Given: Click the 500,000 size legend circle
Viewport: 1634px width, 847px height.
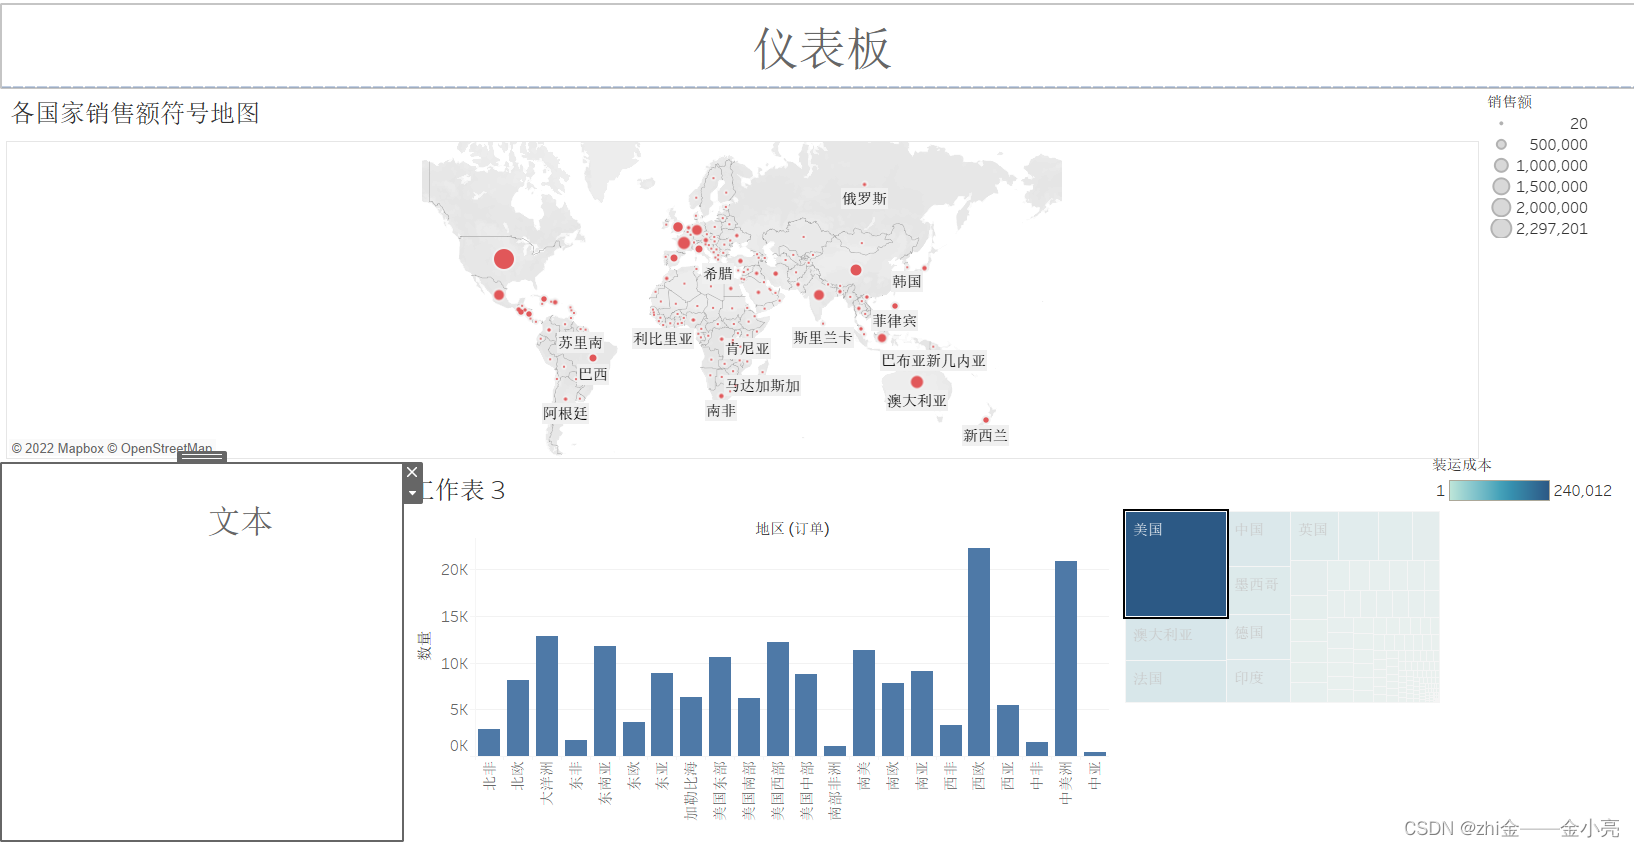Looking at the screenshot, I should tap(1501, 144).
